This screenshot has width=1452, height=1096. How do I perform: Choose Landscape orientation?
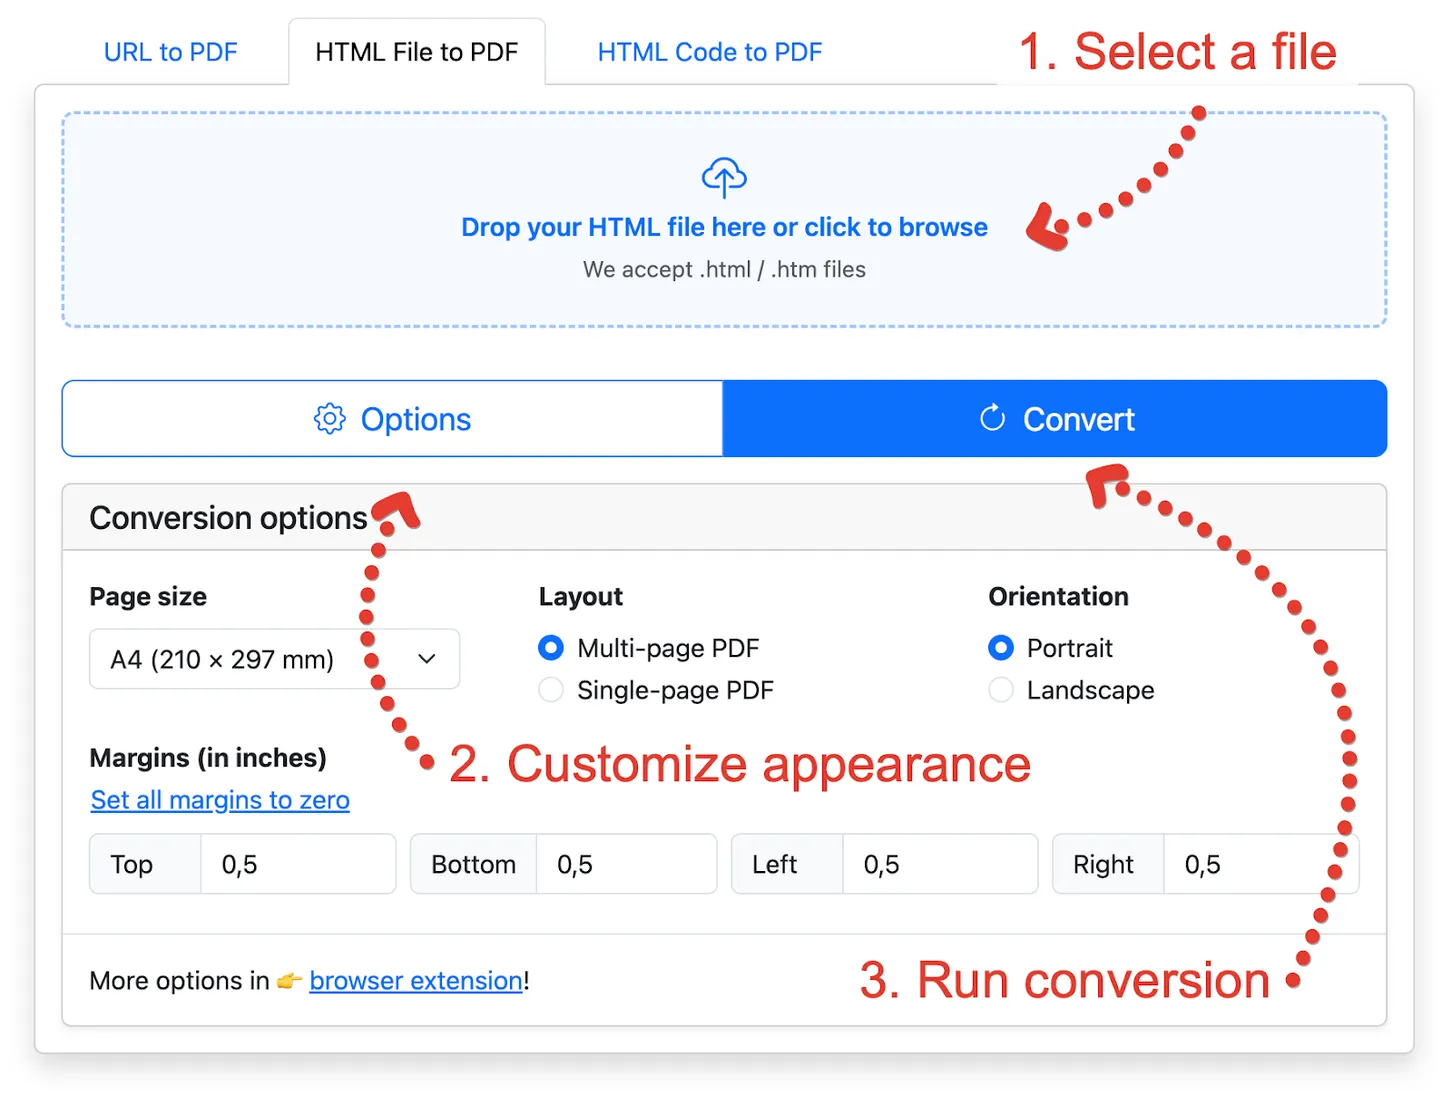coord(1001,690)
